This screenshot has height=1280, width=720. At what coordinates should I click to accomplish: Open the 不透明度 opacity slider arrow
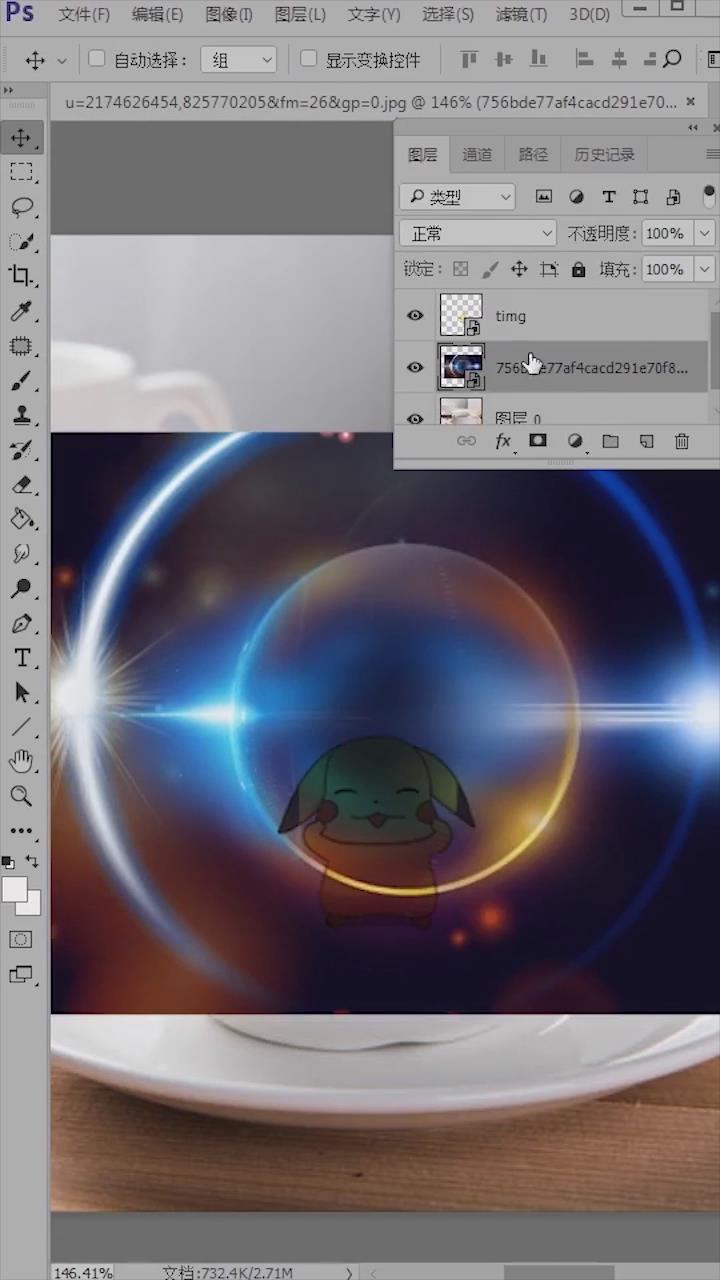[705, 233]
